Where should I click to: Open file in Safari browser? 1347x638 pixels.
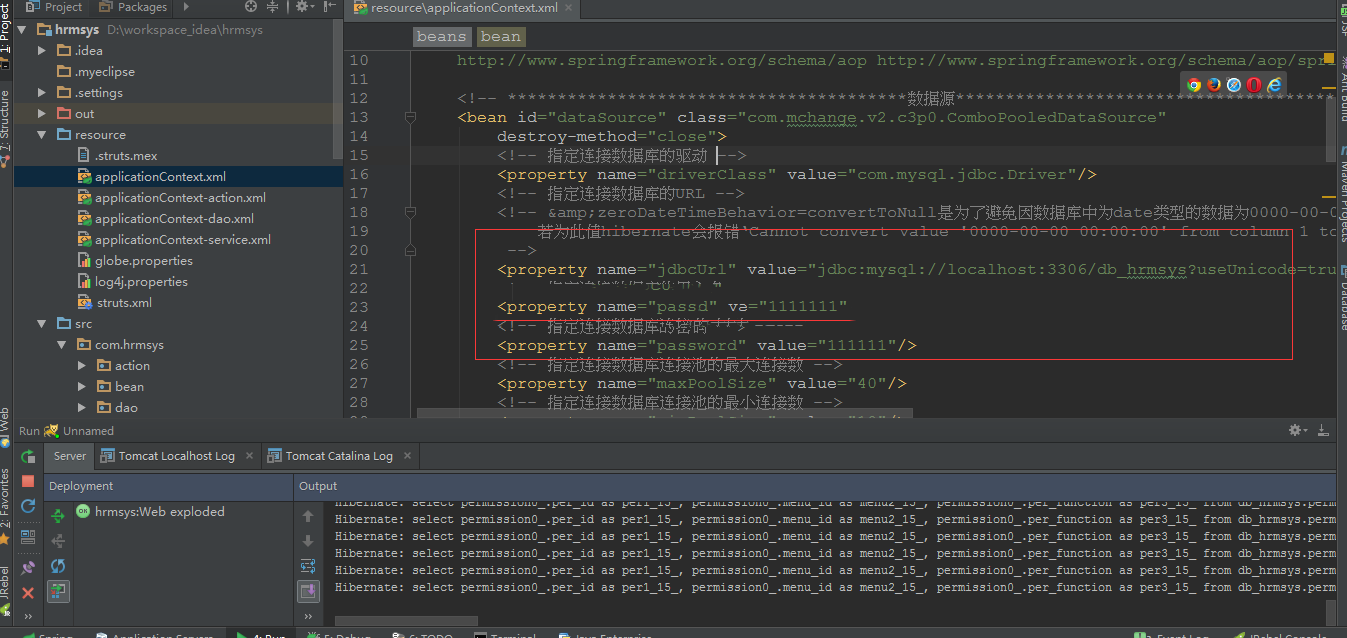pyautogui.click(x=1233, y=85)
